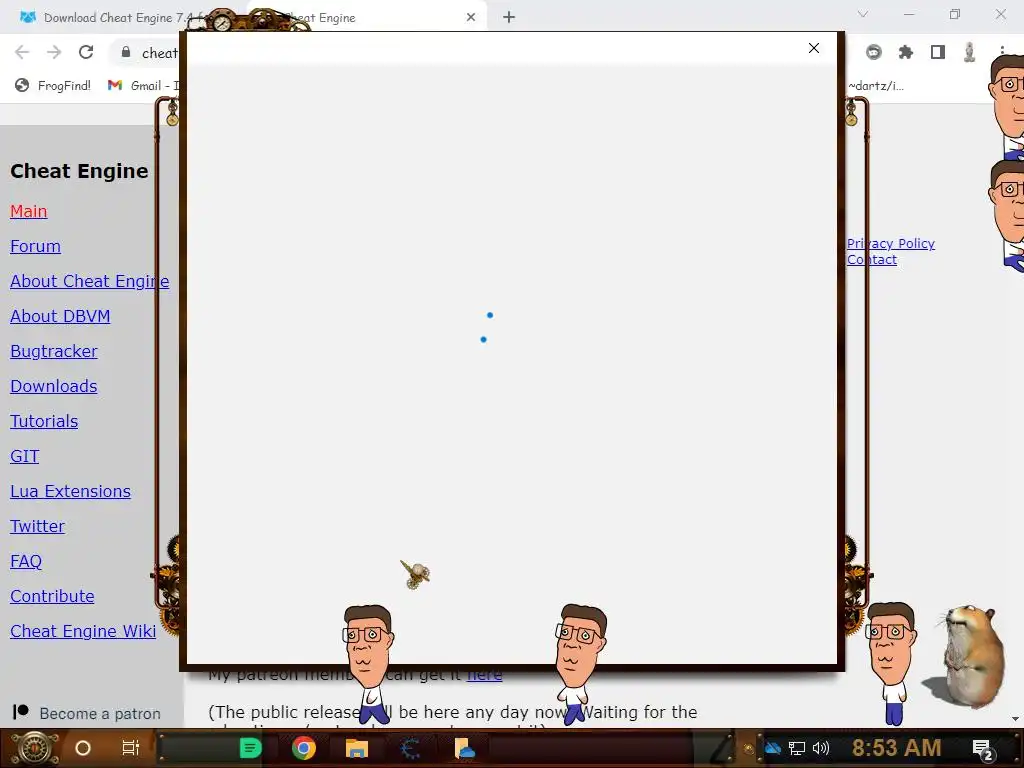The image size is (1024, 768).
Task: Close the 'Cheat Engine' browser tab
Action: click(x=471, y=18)
